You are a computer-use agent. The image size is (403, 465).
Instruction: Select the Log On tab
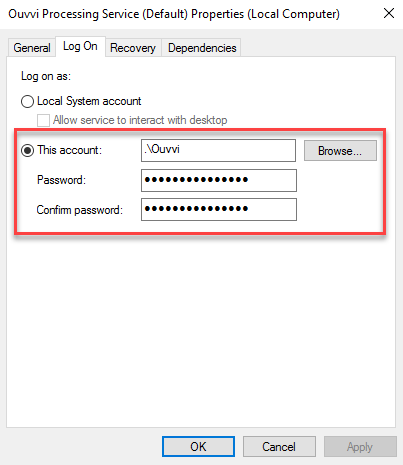coord(80,46)
